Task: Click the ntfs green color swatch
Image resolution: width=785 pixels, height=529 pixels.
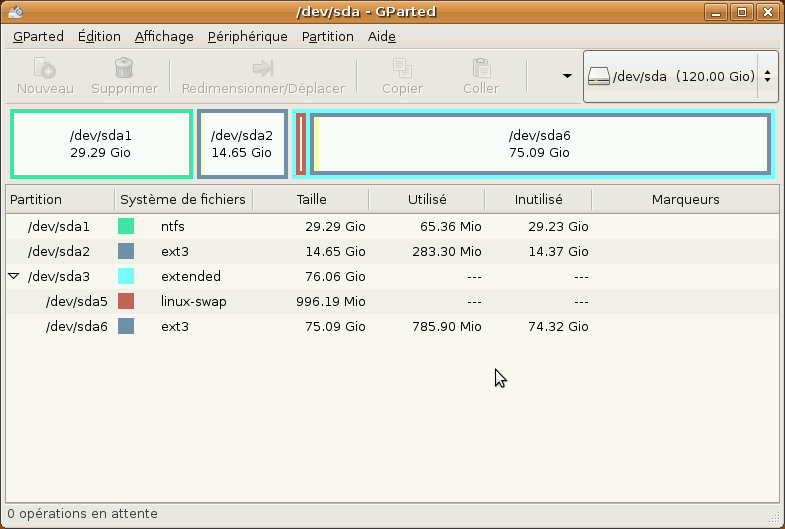Action: pos(126,226)
